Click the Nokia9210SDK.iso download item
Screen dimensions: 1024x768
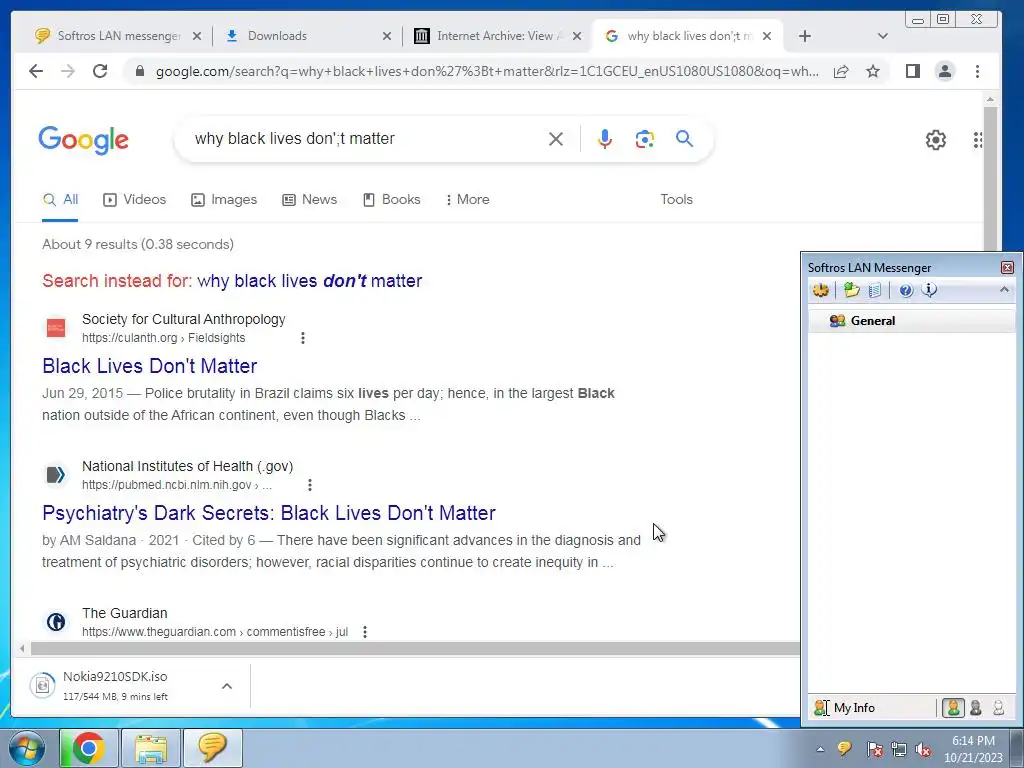tap(114, 686)
